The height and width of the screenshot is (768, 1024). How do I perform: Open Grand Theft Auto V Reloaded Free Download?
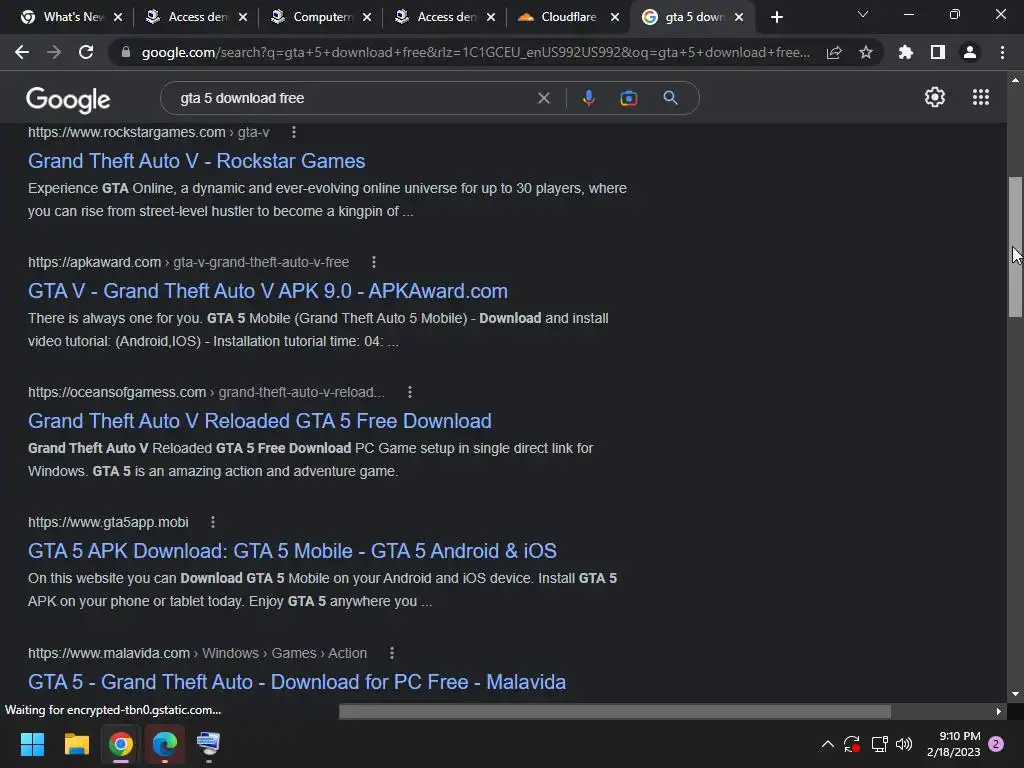coord(260,421)
